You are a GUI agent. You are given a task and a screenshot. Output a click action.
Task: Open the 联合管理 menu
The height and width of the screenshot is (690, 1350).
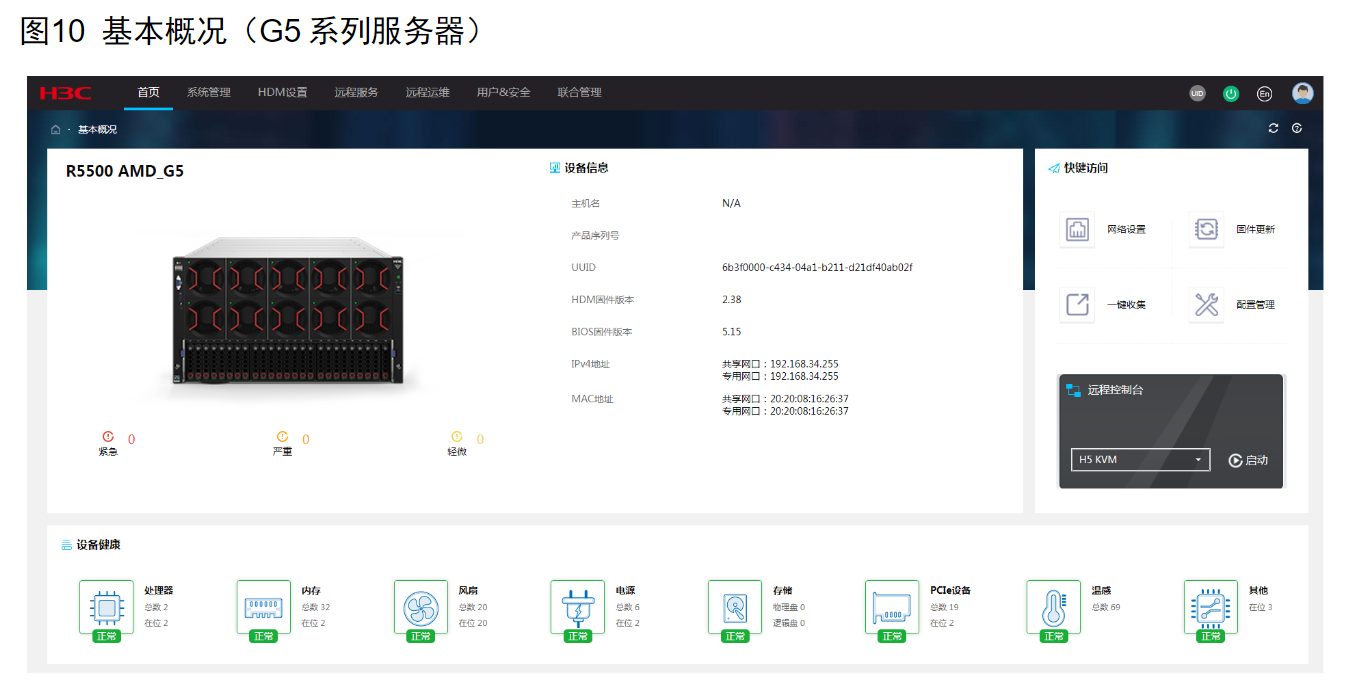point(579,93)
